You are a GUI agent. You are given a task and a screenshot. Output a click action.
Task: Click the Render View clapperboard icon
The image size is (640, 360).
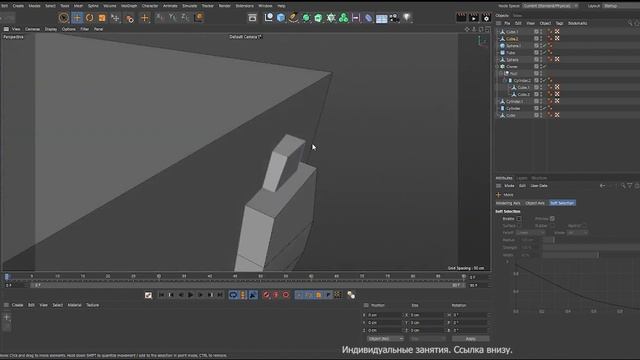(461, 18)
